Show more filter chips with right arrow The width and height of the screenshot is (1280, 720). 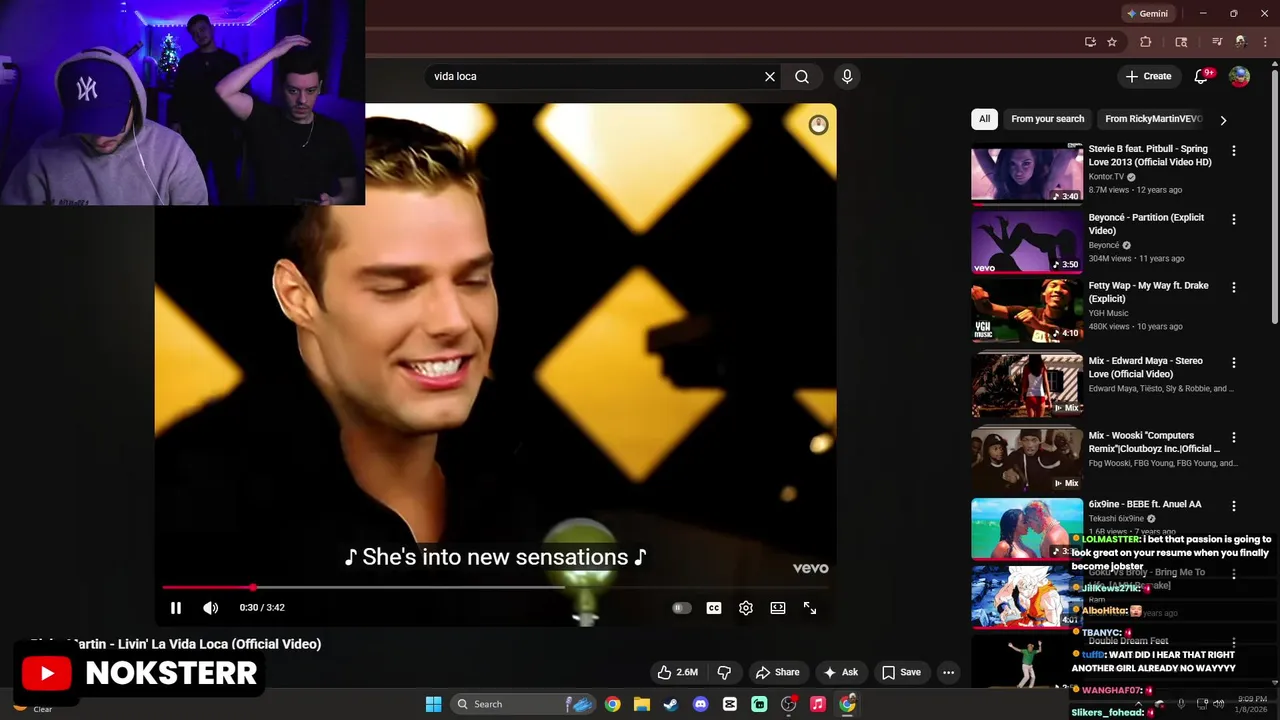click(x=1223, y=120)
